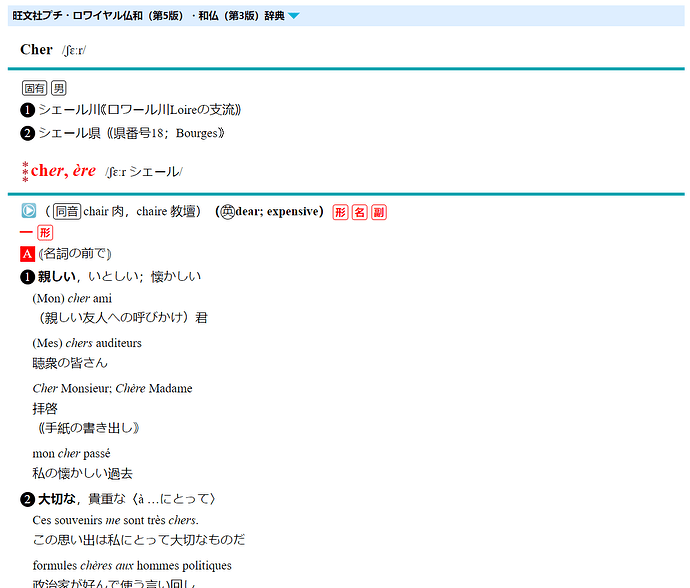Click the homophone 'chaire 教壇'
Image resolution: width=690 pixels, height=588 pixels.
pyautogui.click(x=166, y=212)
